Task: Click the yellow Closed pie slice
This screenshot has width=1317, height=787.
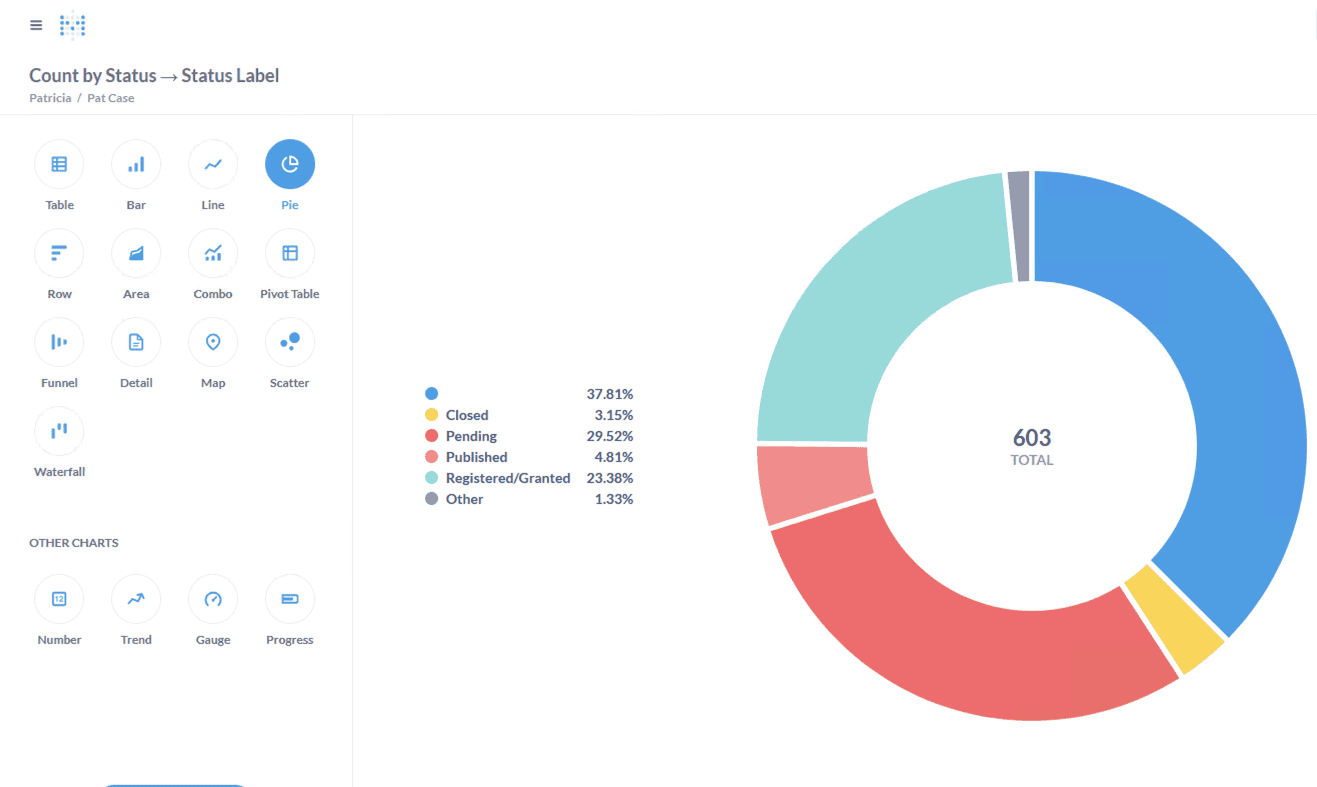Action: point(1177,620)
